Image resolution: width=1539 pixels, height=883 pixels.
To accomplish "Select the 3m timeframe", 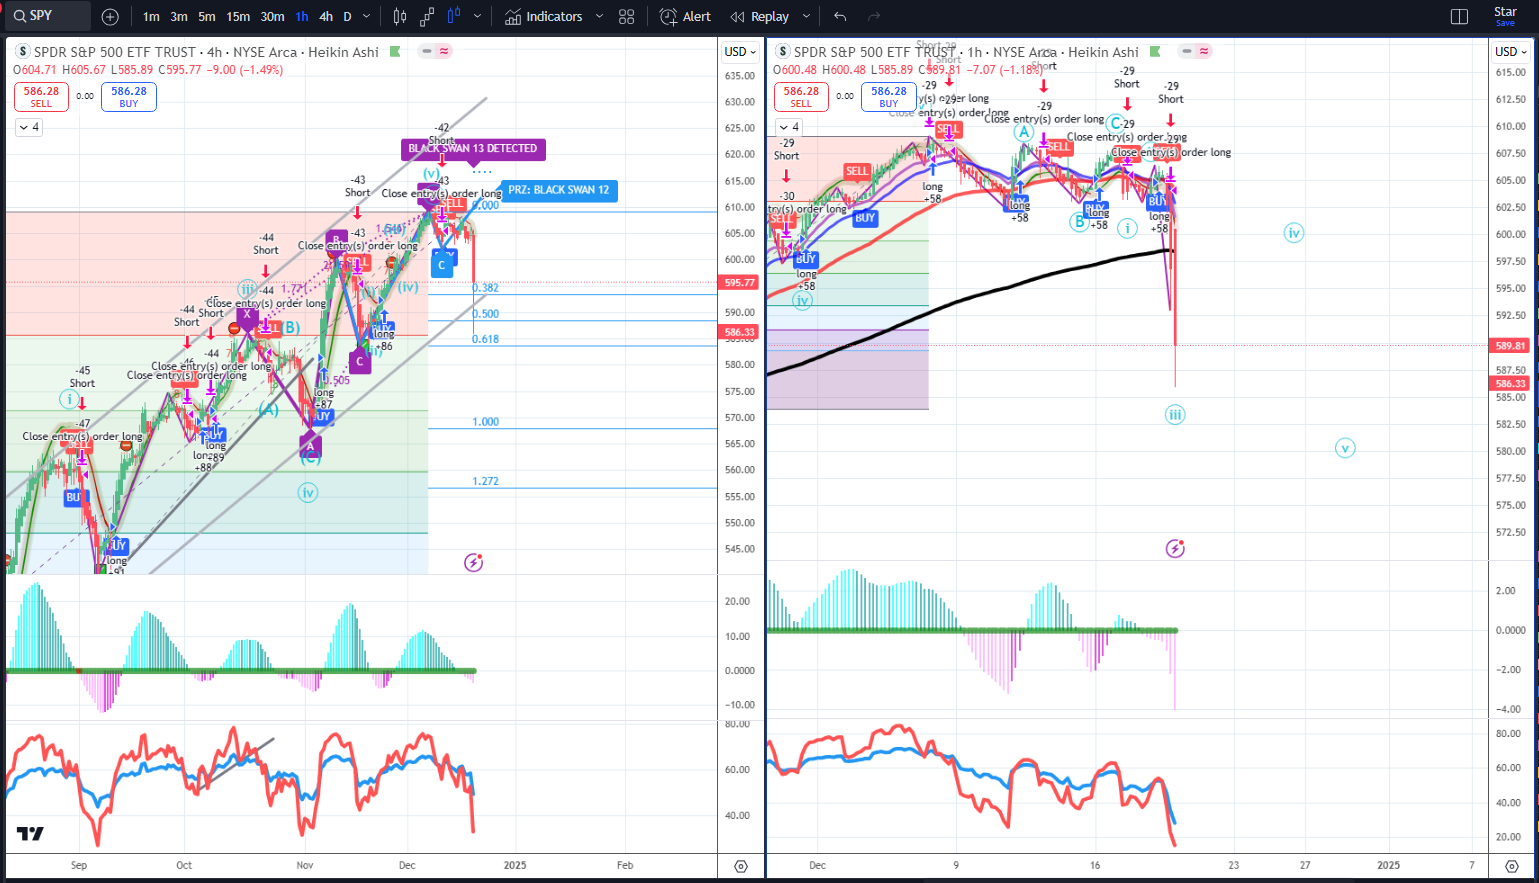I will point(179,16).
